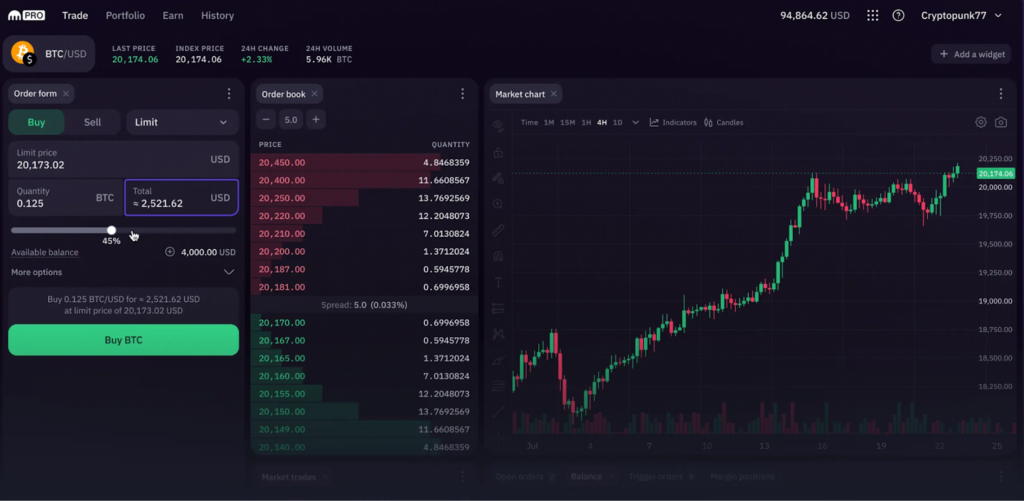Open the help question-mark icon
Screen dimensions: 1024x501
(898, 16)
